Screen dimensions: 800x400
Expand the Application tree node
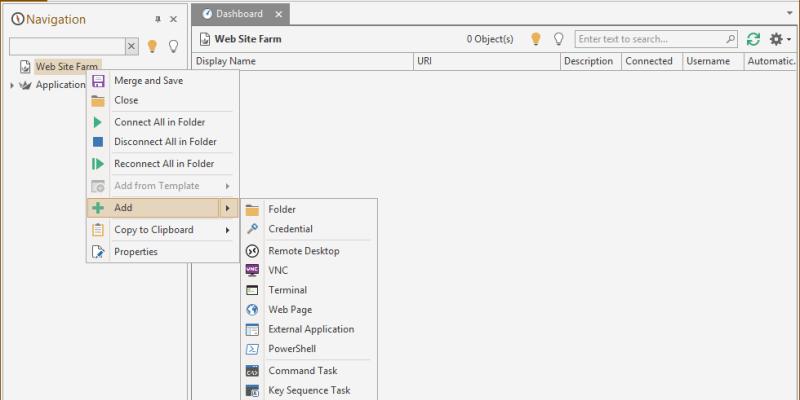[12, 85]
